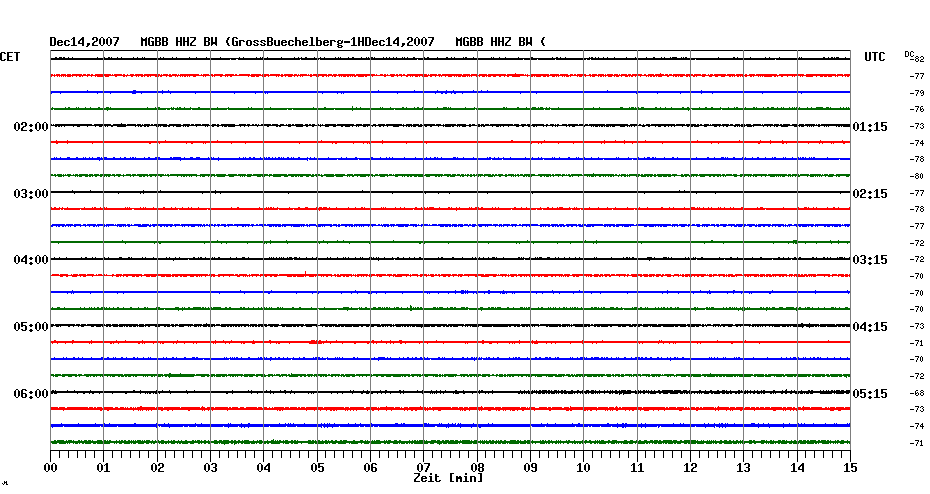Click the CET timezone label
Image resolution: width=930 pixels, height=494 pixels.
tap(10, 57)
